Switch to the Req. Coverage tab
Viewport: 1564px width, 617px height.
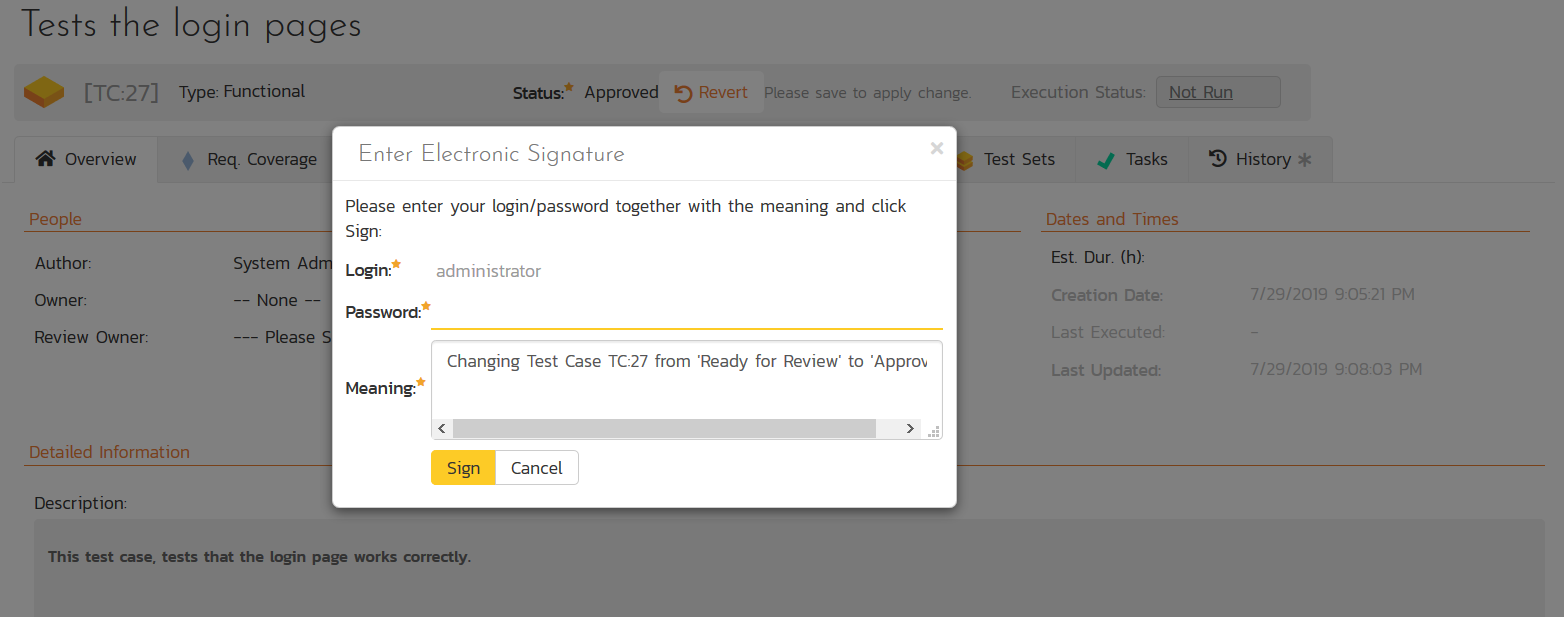[248, 160]
